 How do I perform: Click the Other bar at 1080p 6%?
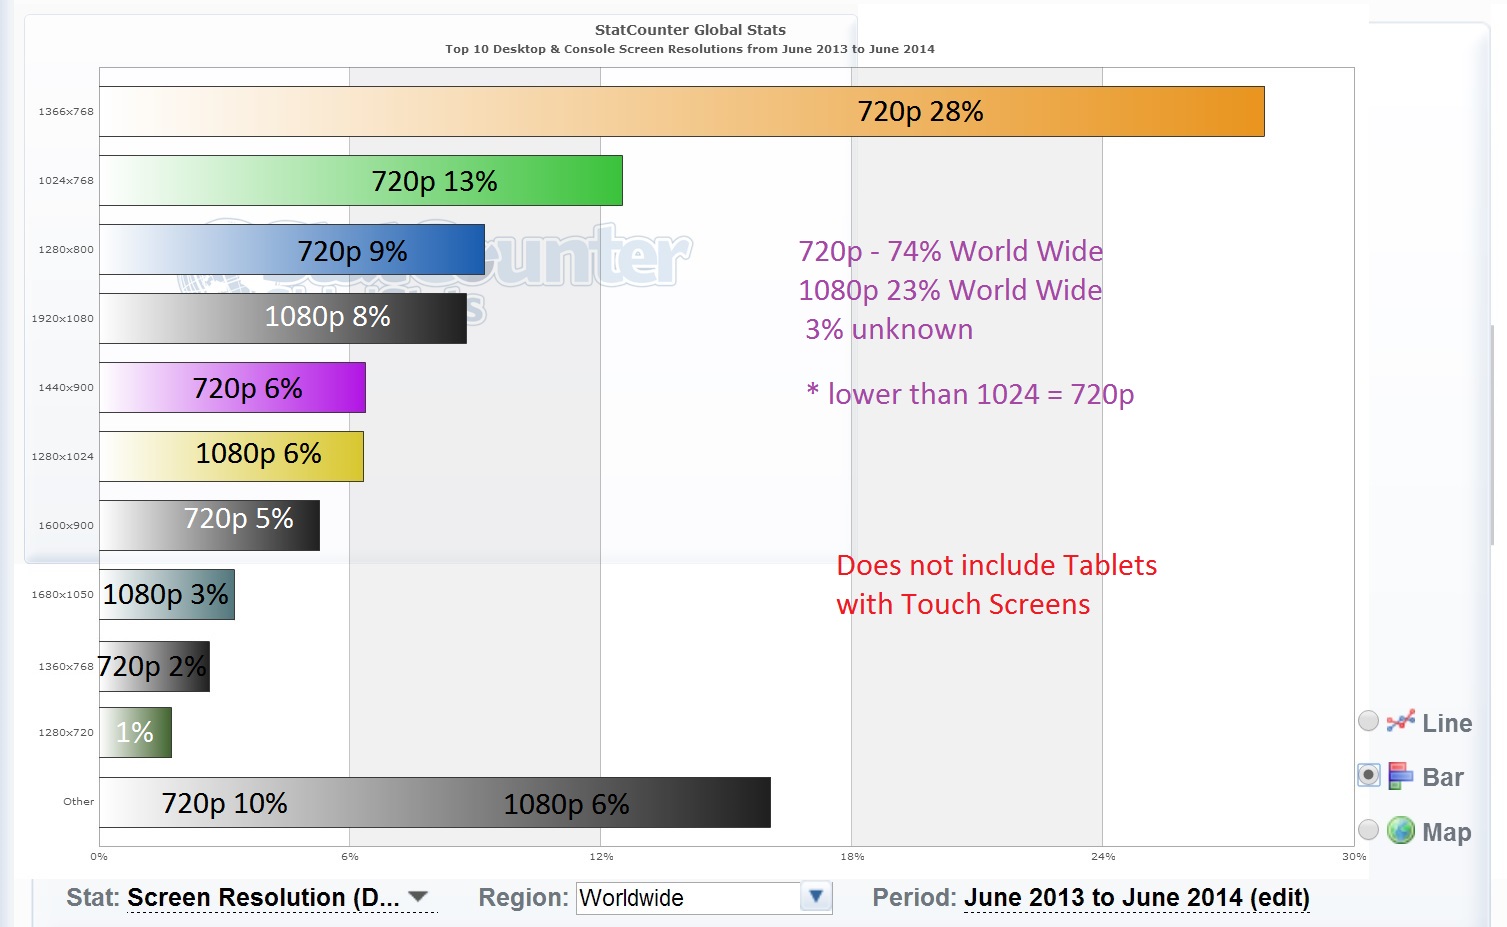pos(435,802)
